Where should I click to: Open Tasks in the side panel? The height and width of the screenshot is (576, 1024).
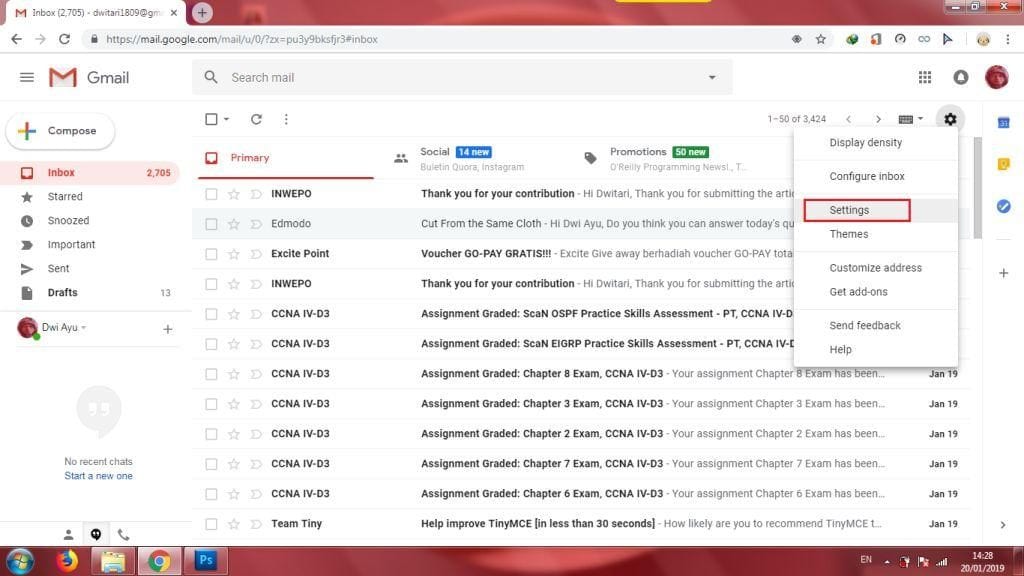(x=1004, y=206)
